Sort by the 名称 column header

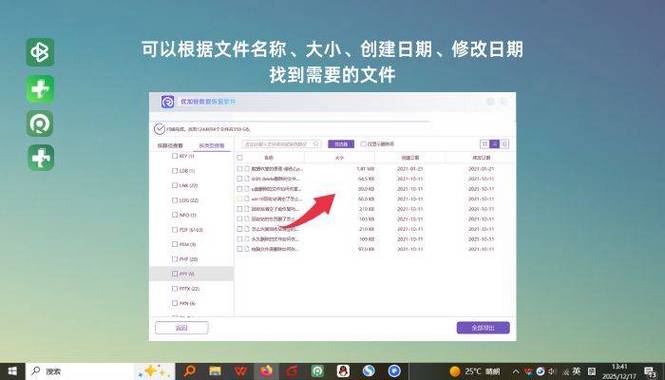coord(269,158)
